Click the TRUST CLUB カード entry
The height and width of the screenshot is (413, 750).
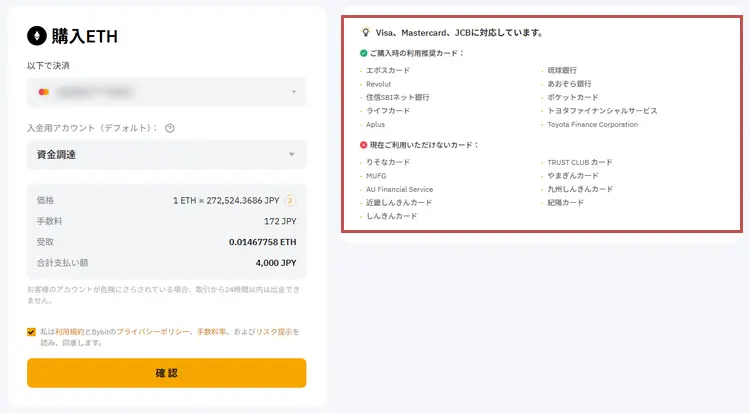click(580, 162)
